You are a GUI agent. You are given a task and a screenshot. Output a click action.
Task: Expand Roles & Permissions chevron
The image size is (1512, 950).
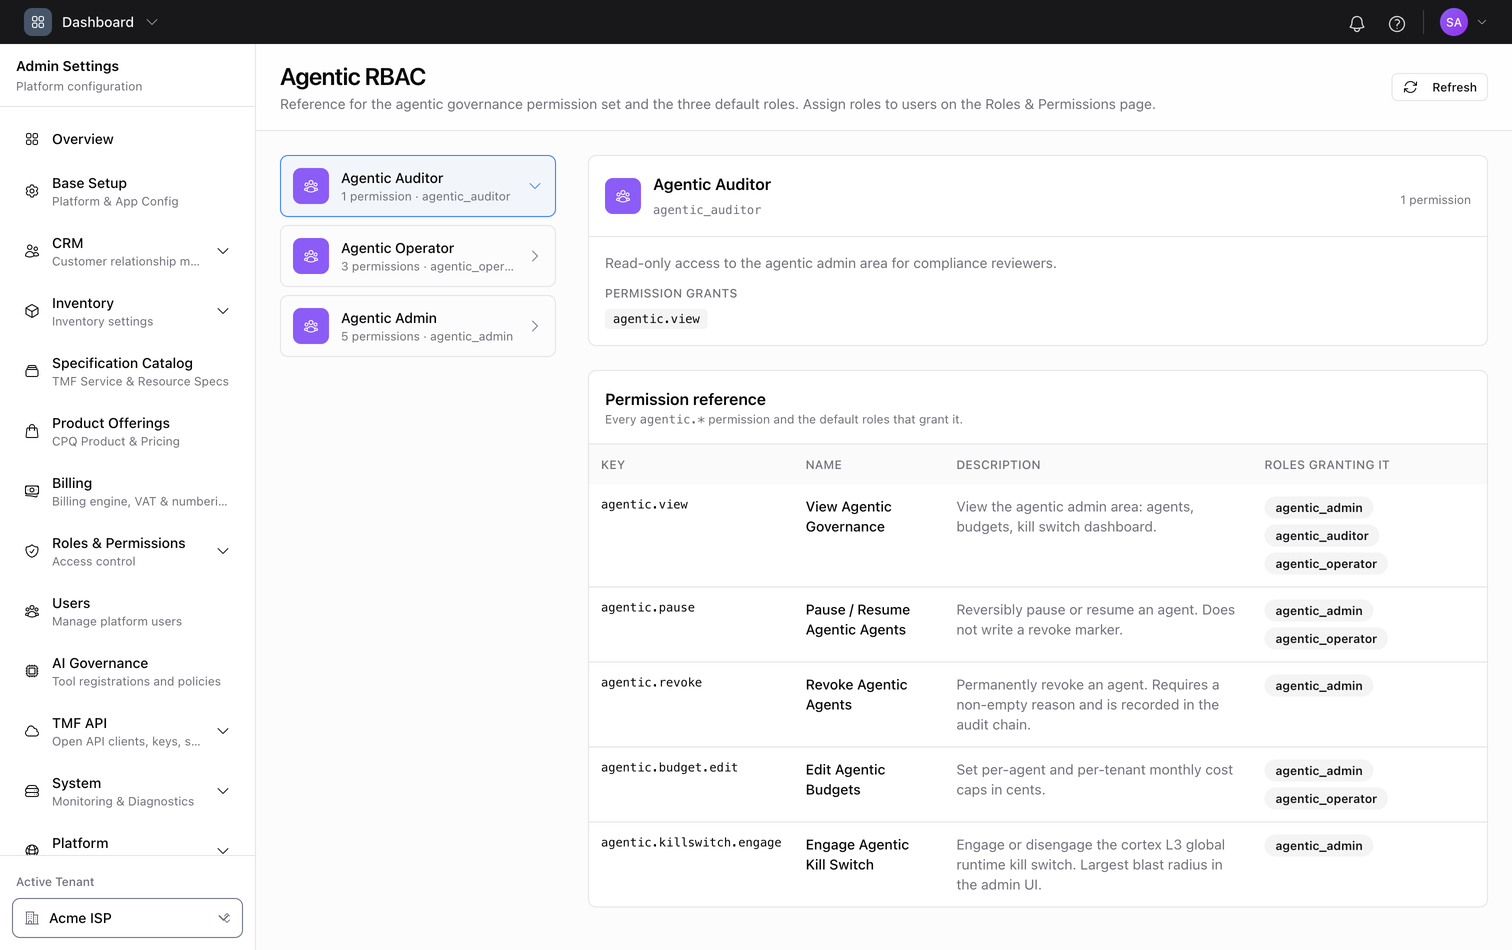click(223, 551)
